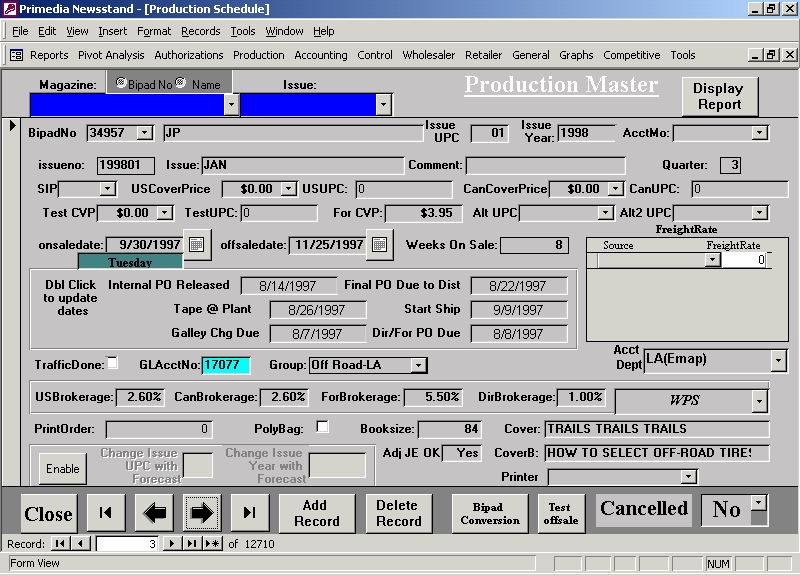Expand the WPS combo box
This screenshot has height=576, width=800.
(759, 401)
